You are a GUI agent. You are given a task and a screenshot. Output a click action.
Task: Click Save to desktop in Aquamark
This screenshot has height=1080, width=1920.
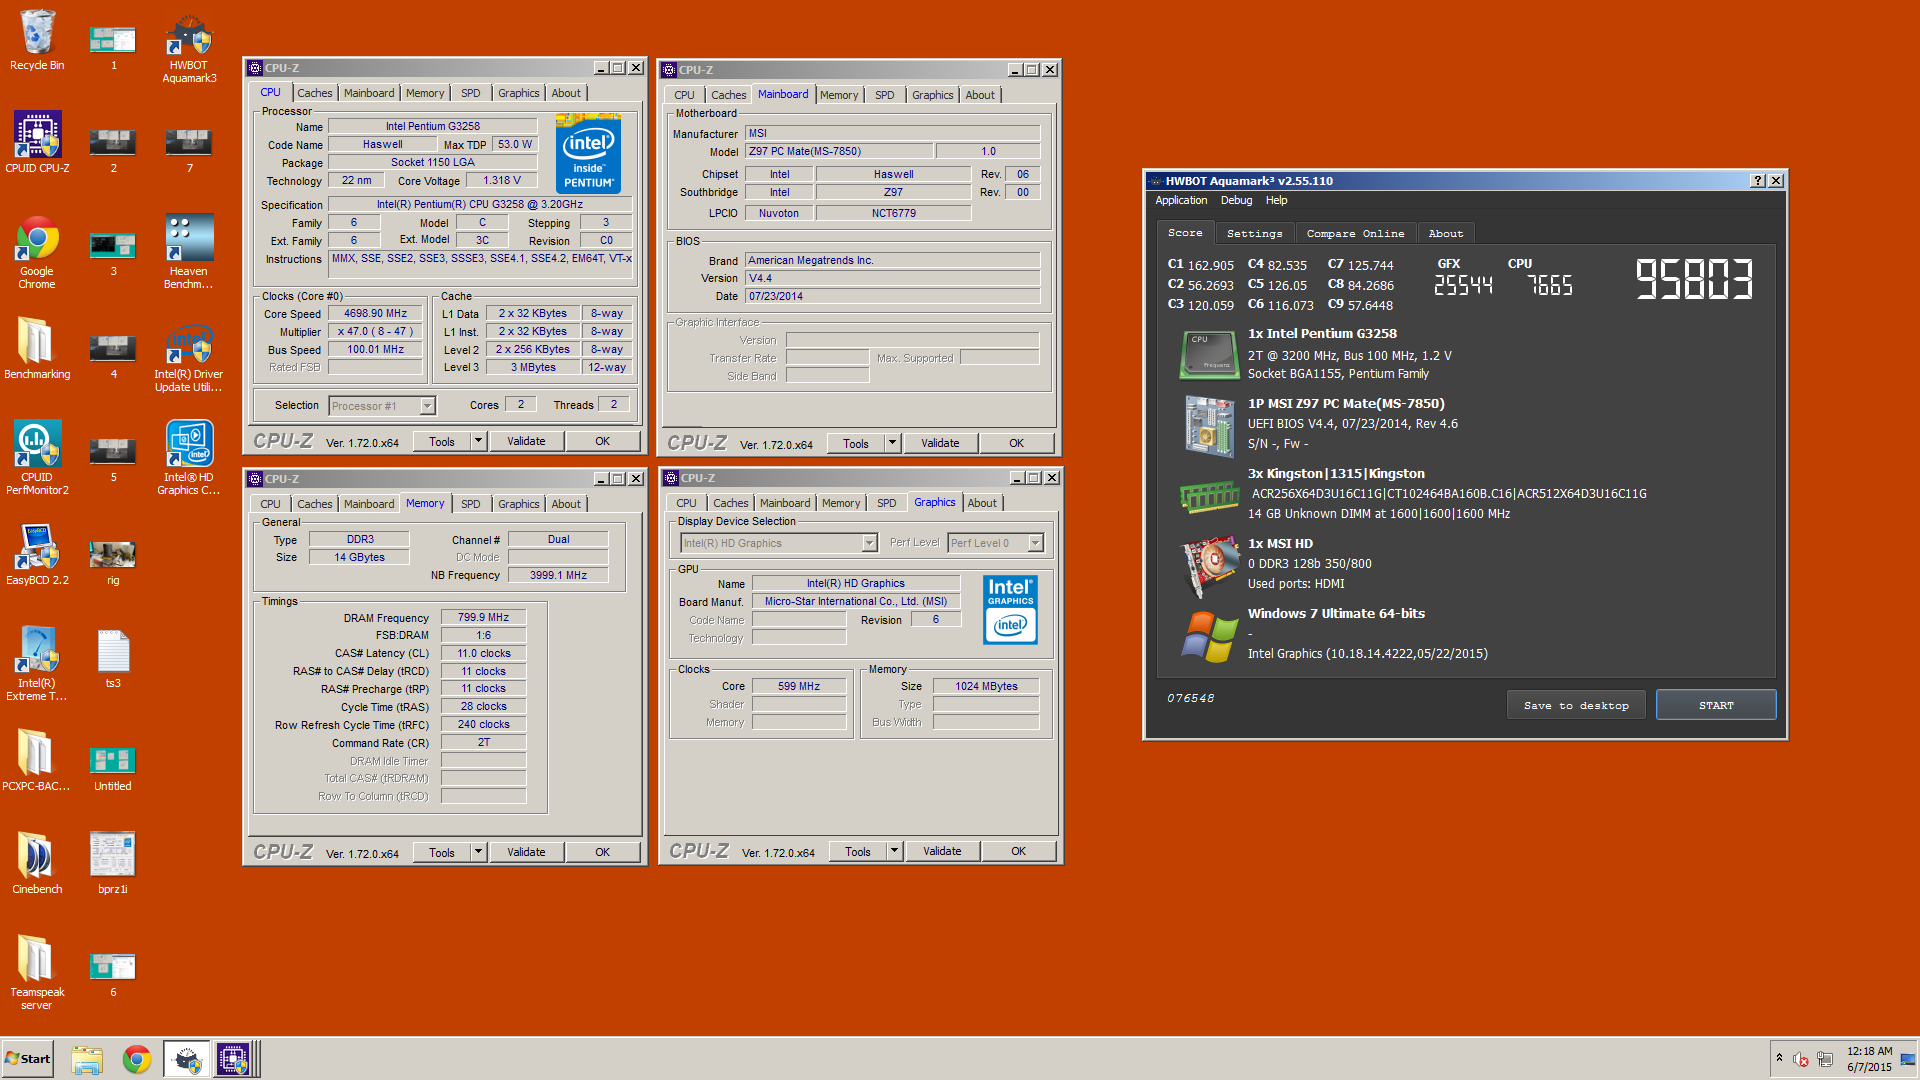click(x=1576, y=705)
